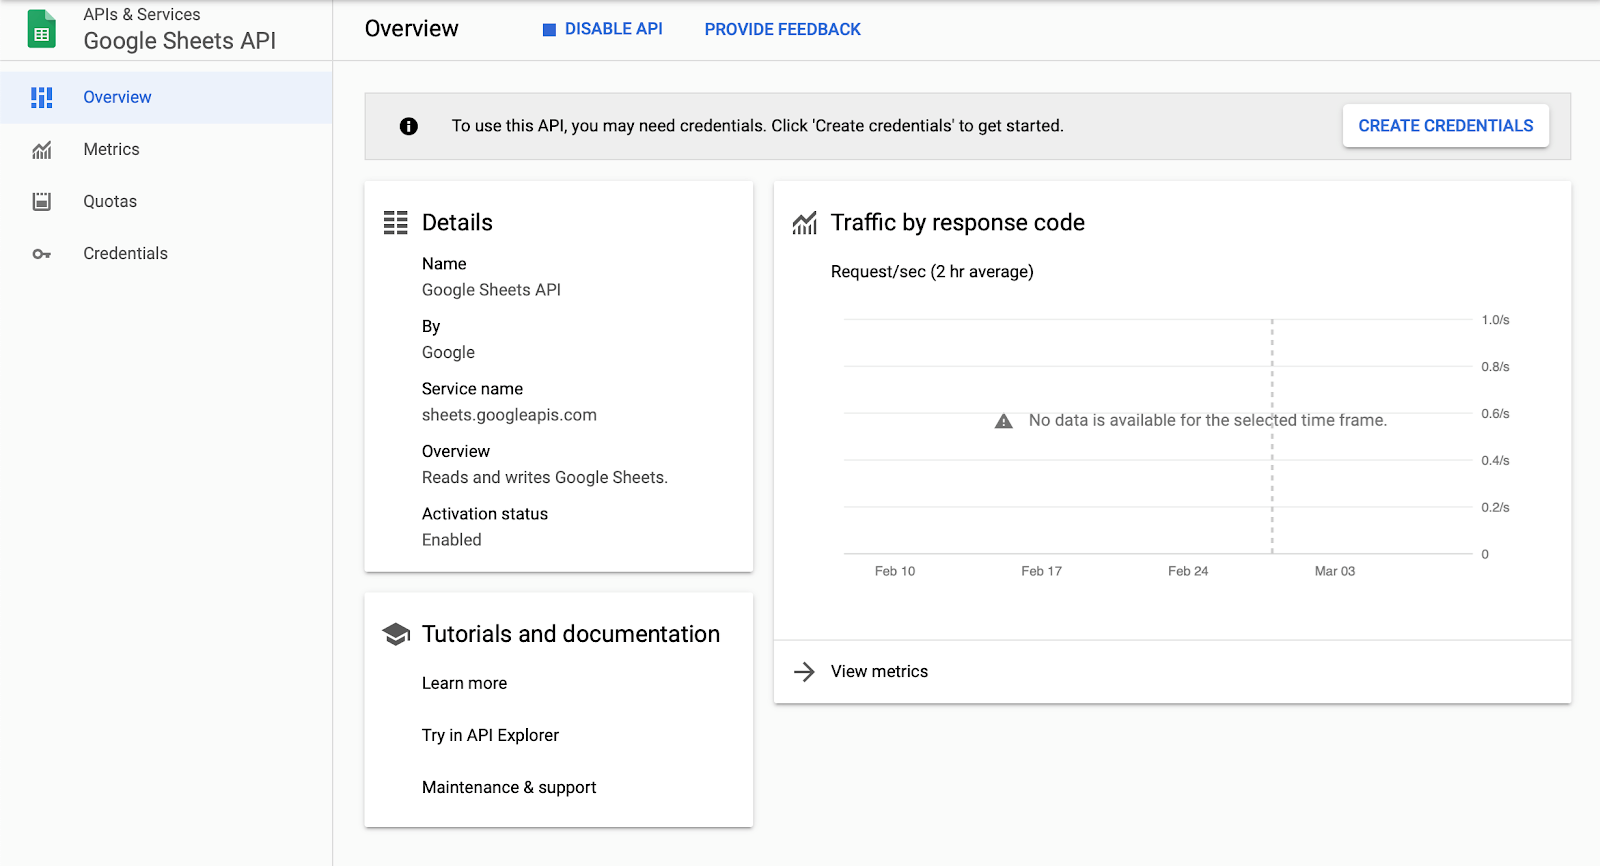Click the arrow icon beside View metrics
1600x866 pixels.
[x=804, y=672]
